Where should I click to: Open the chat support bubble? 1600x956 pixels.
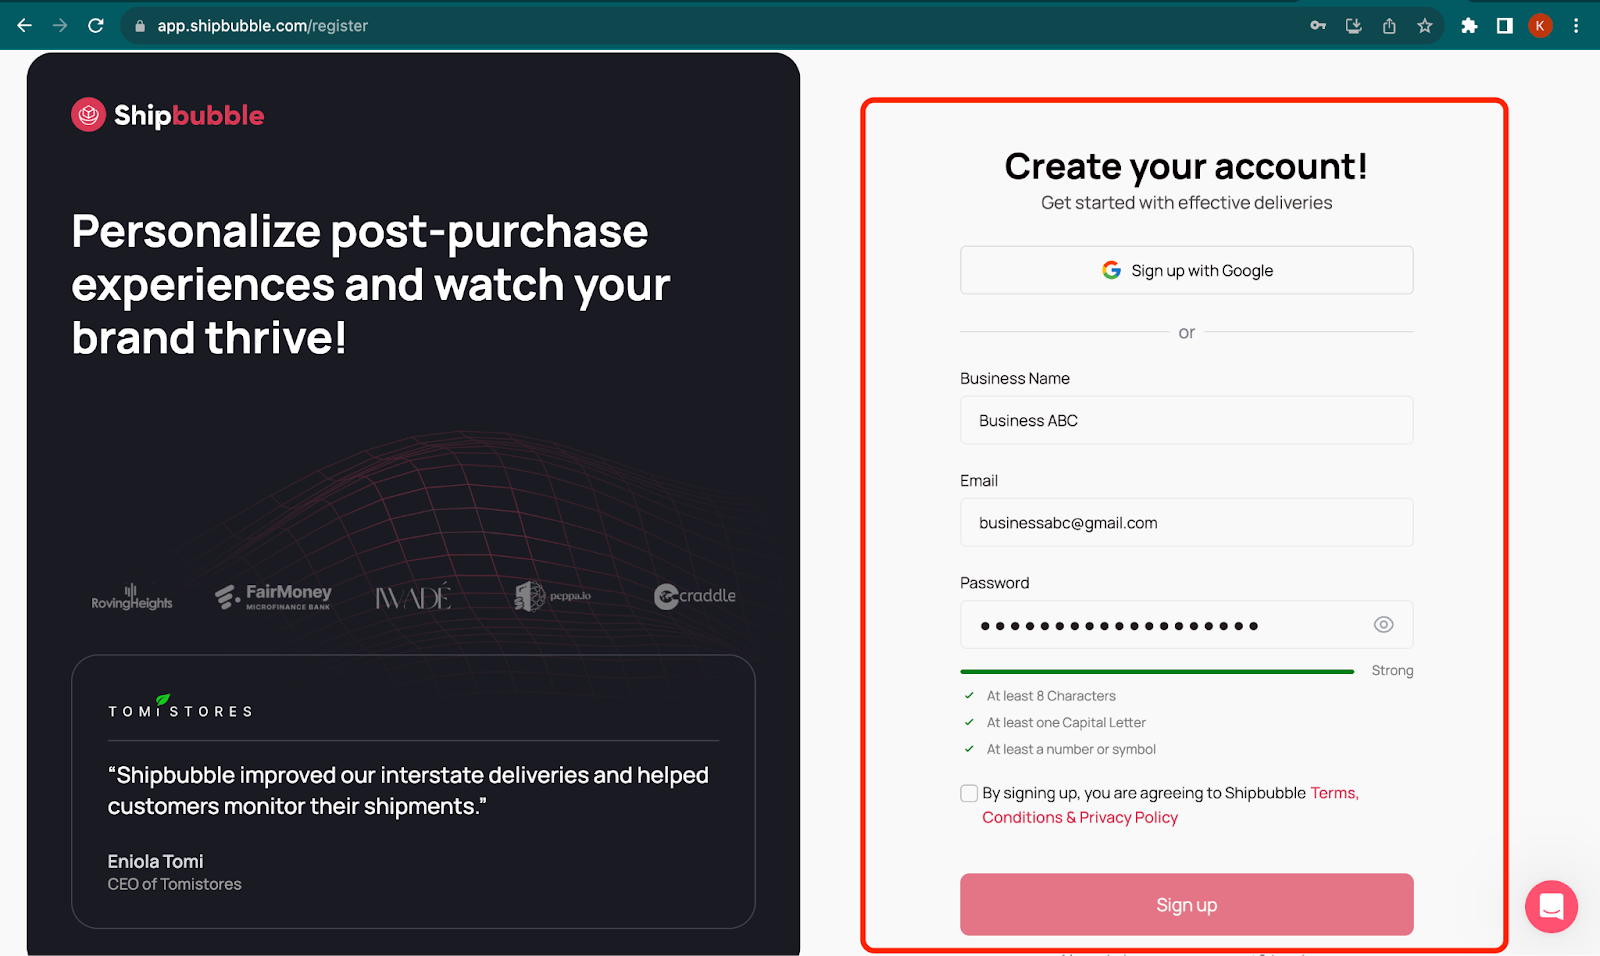1551,906
